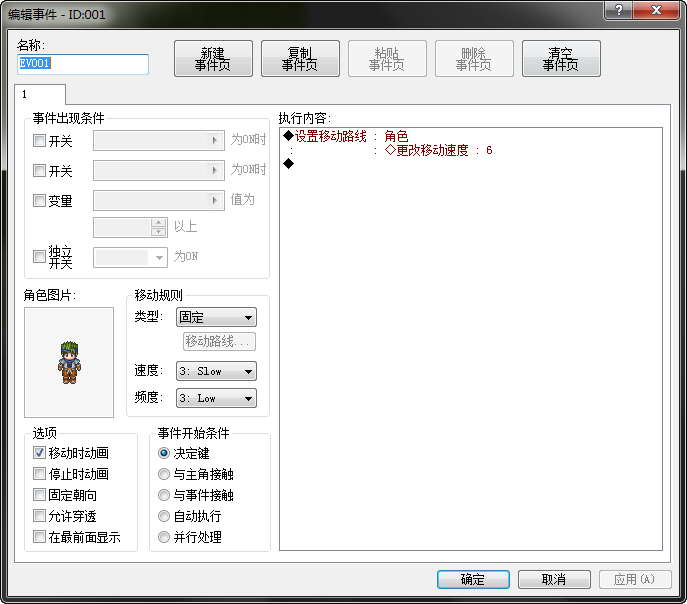Click the help question mark button

coord(618,10)
